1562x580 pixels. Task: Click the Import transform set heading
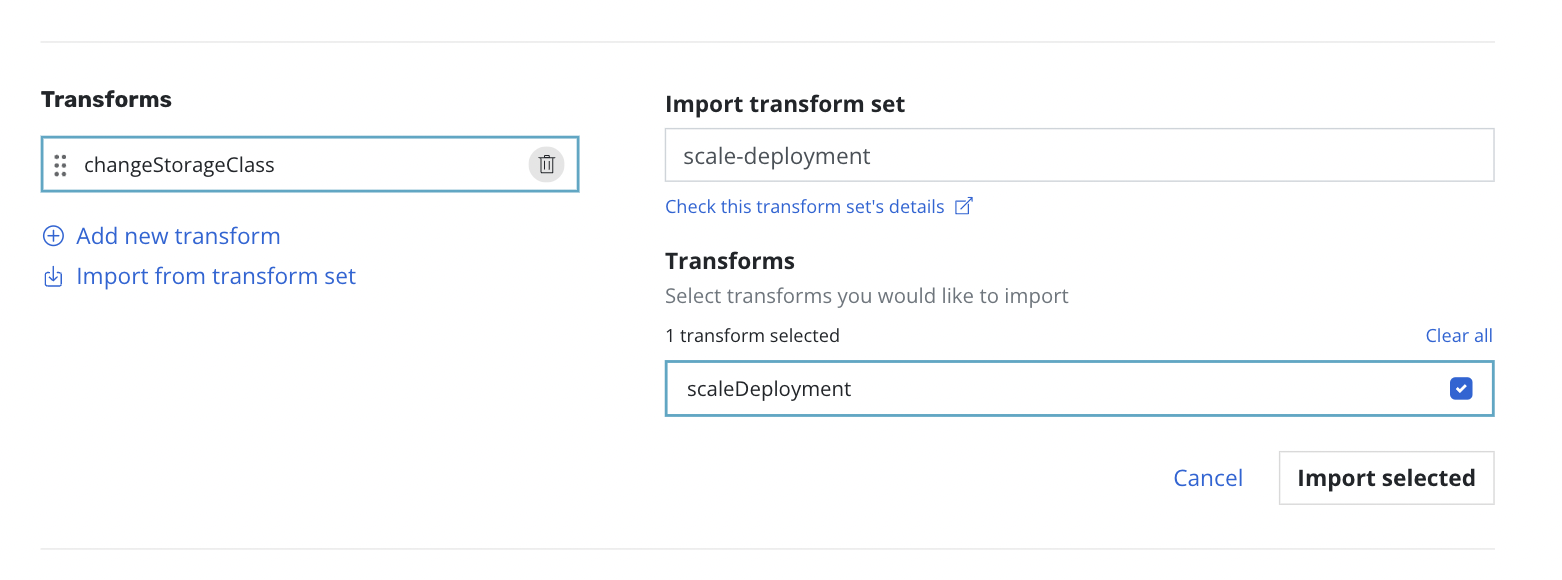(x=784, y=104)
